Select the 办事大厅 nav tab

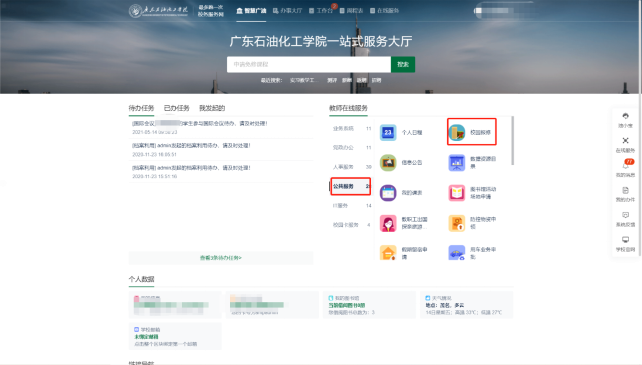click(x=287, y=11)
